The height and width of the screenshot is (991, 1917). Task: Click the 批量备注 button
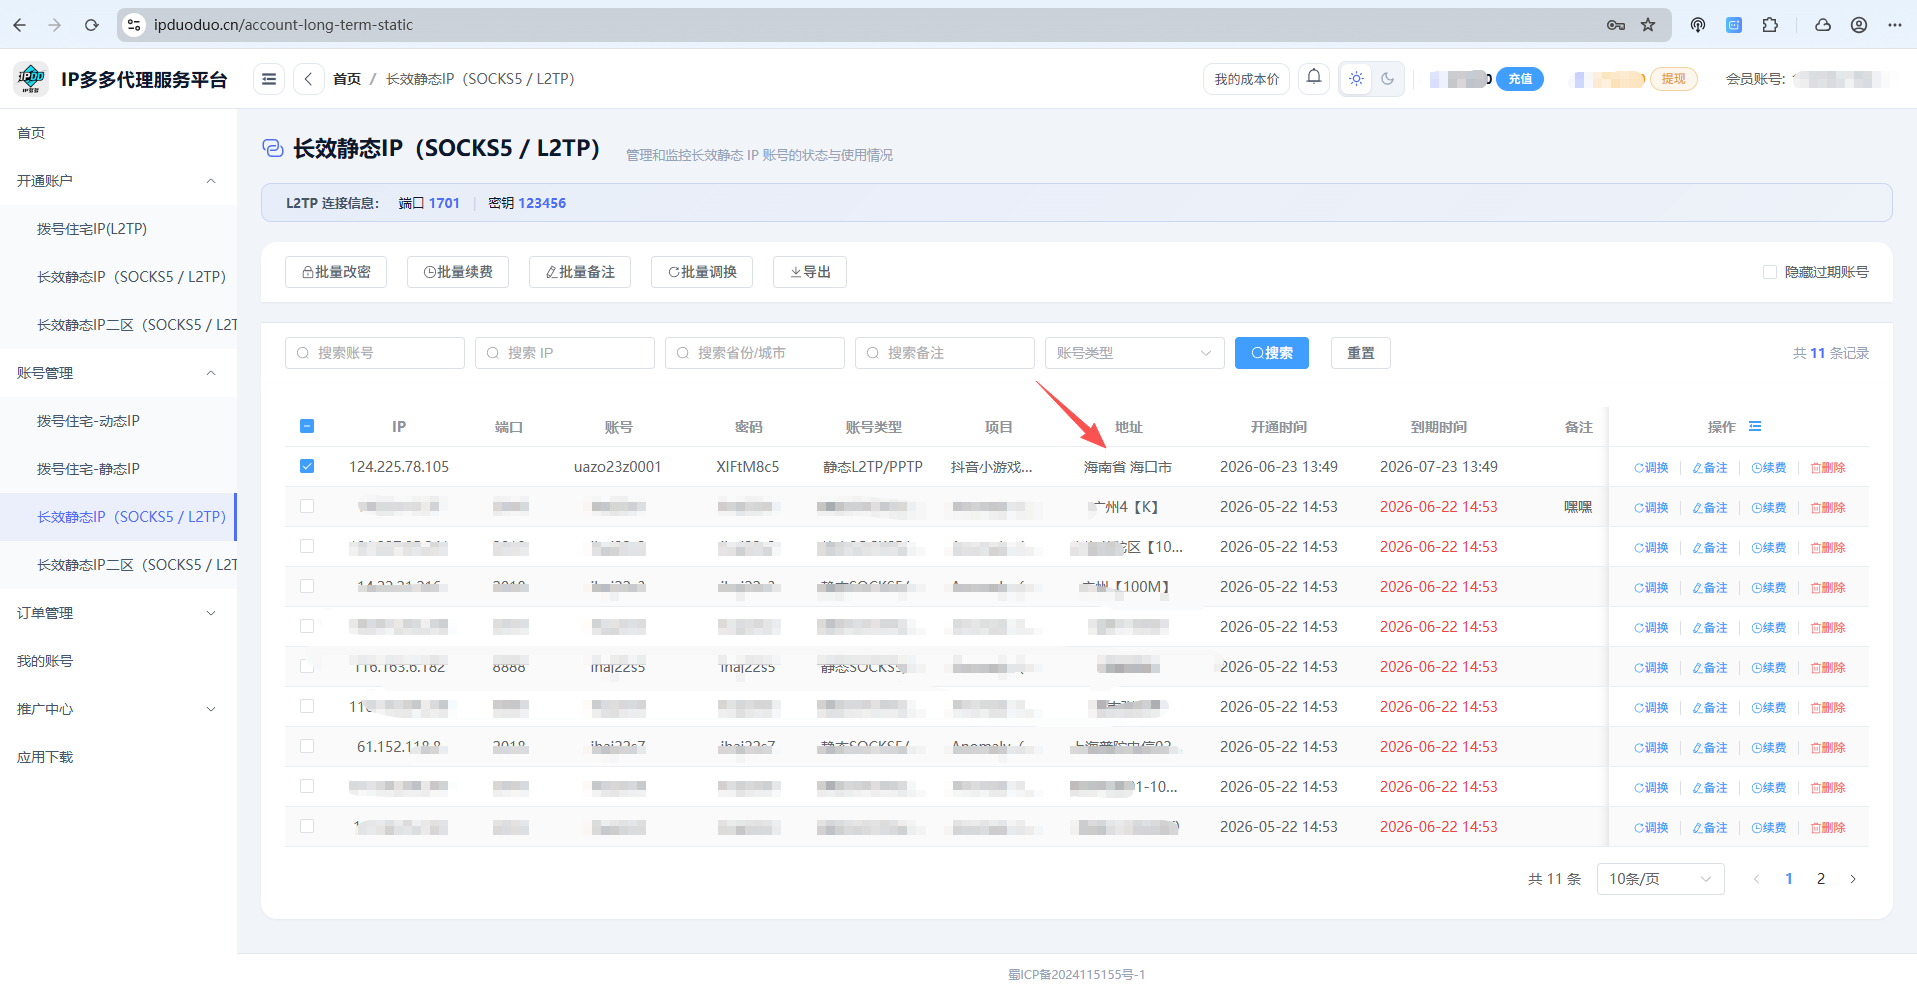[580, 272]
